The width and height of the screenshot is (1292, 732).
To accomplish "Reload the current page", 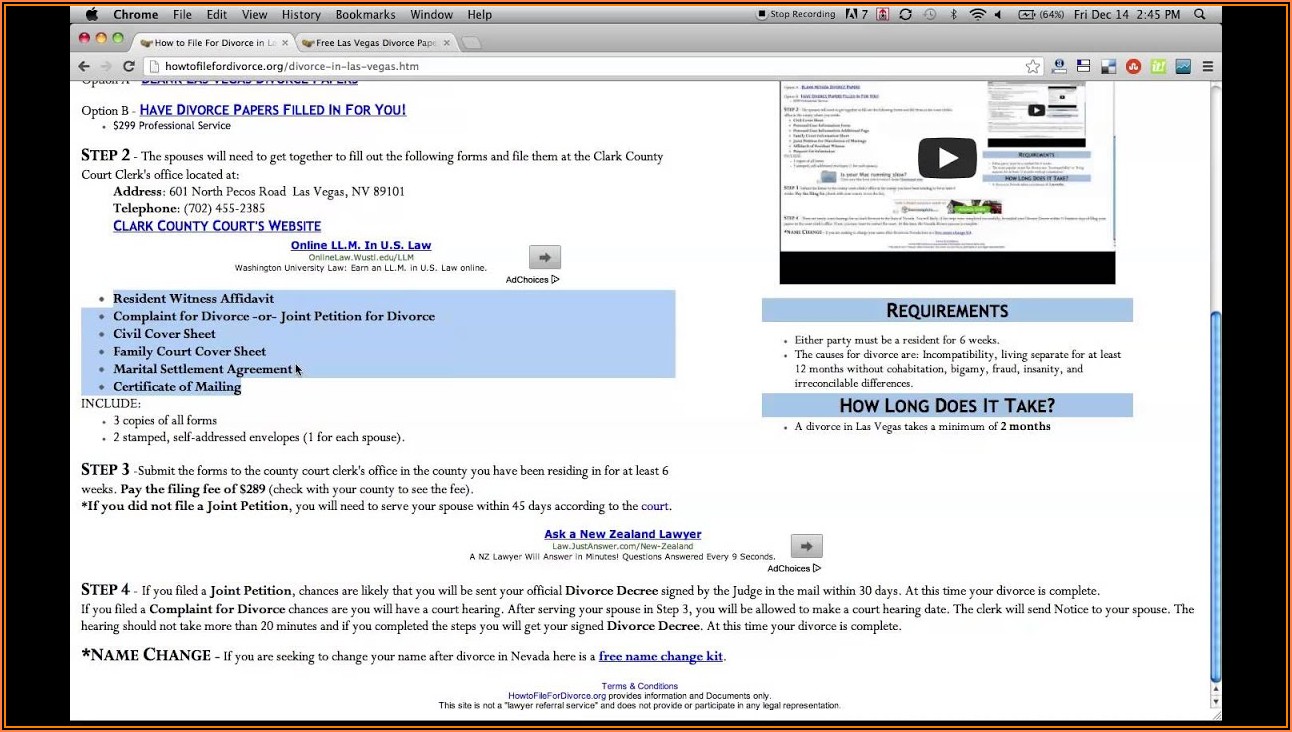I will click(128, 66).
